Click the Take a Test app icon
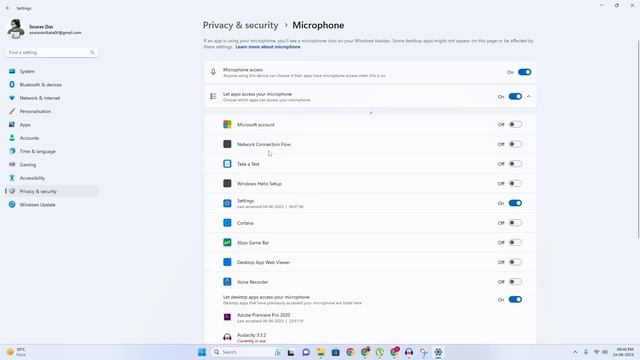Viewport: 640px width, 360px height. point(227,164)
